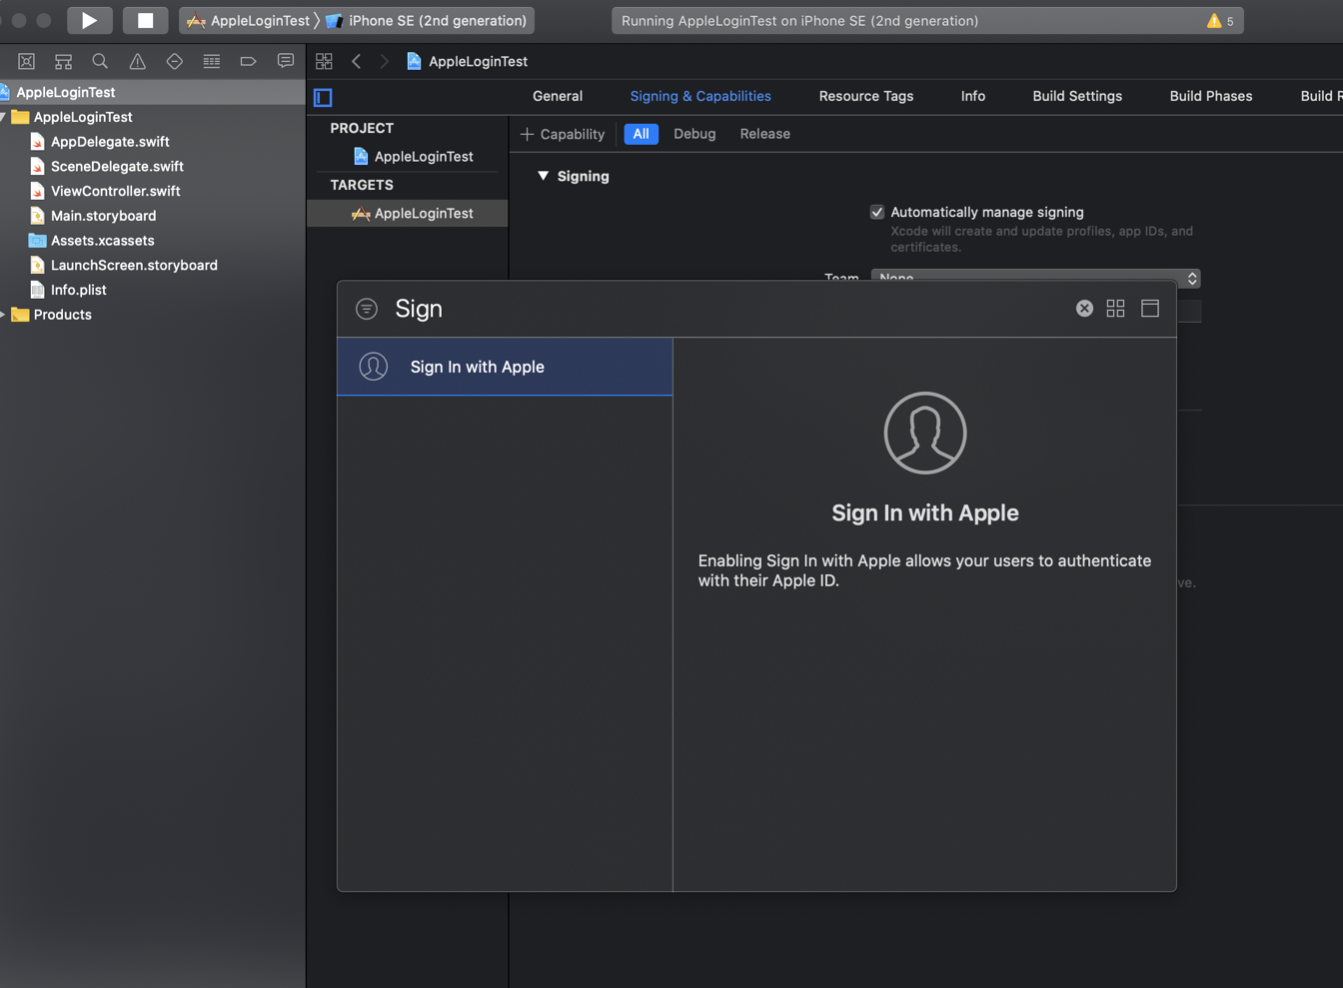Open the Team dropdown
Viewport: 1343px width, 988px height.
pyautogui.click(x=1035, y=278)
